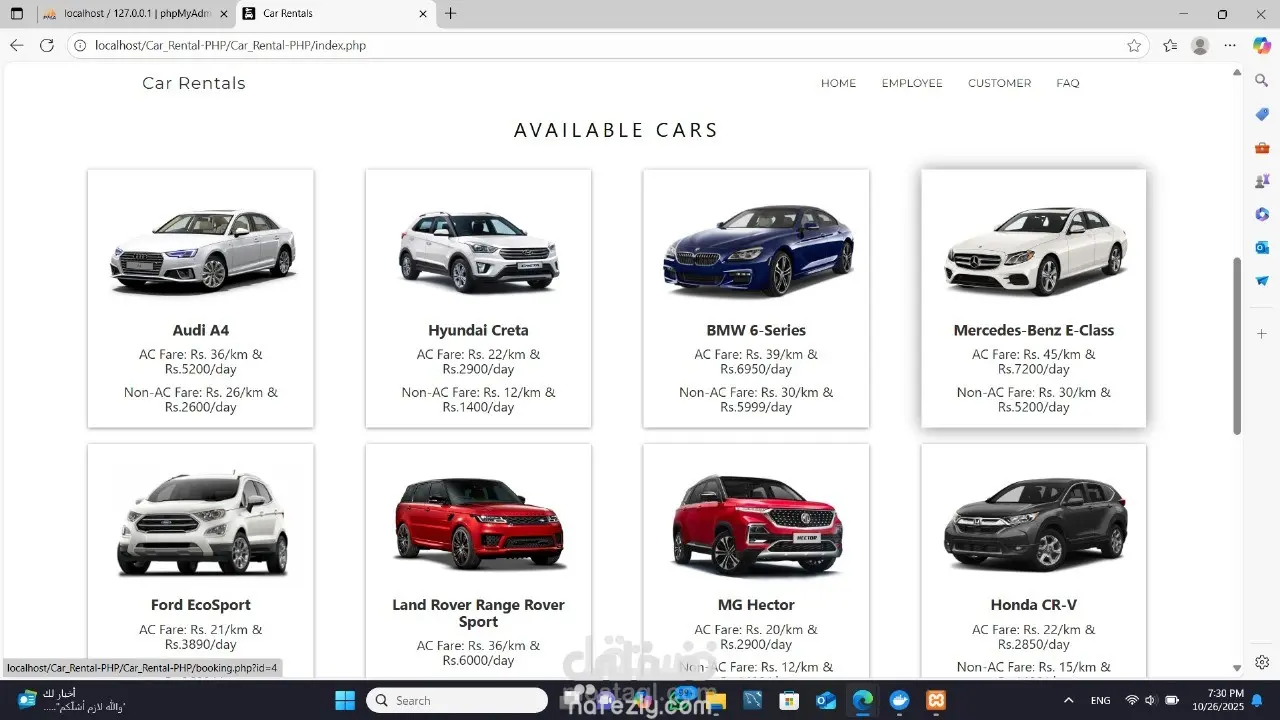The image size is (1280, 720).
Task: Open sidebar settings gear icon
Action: [1262, 662]
